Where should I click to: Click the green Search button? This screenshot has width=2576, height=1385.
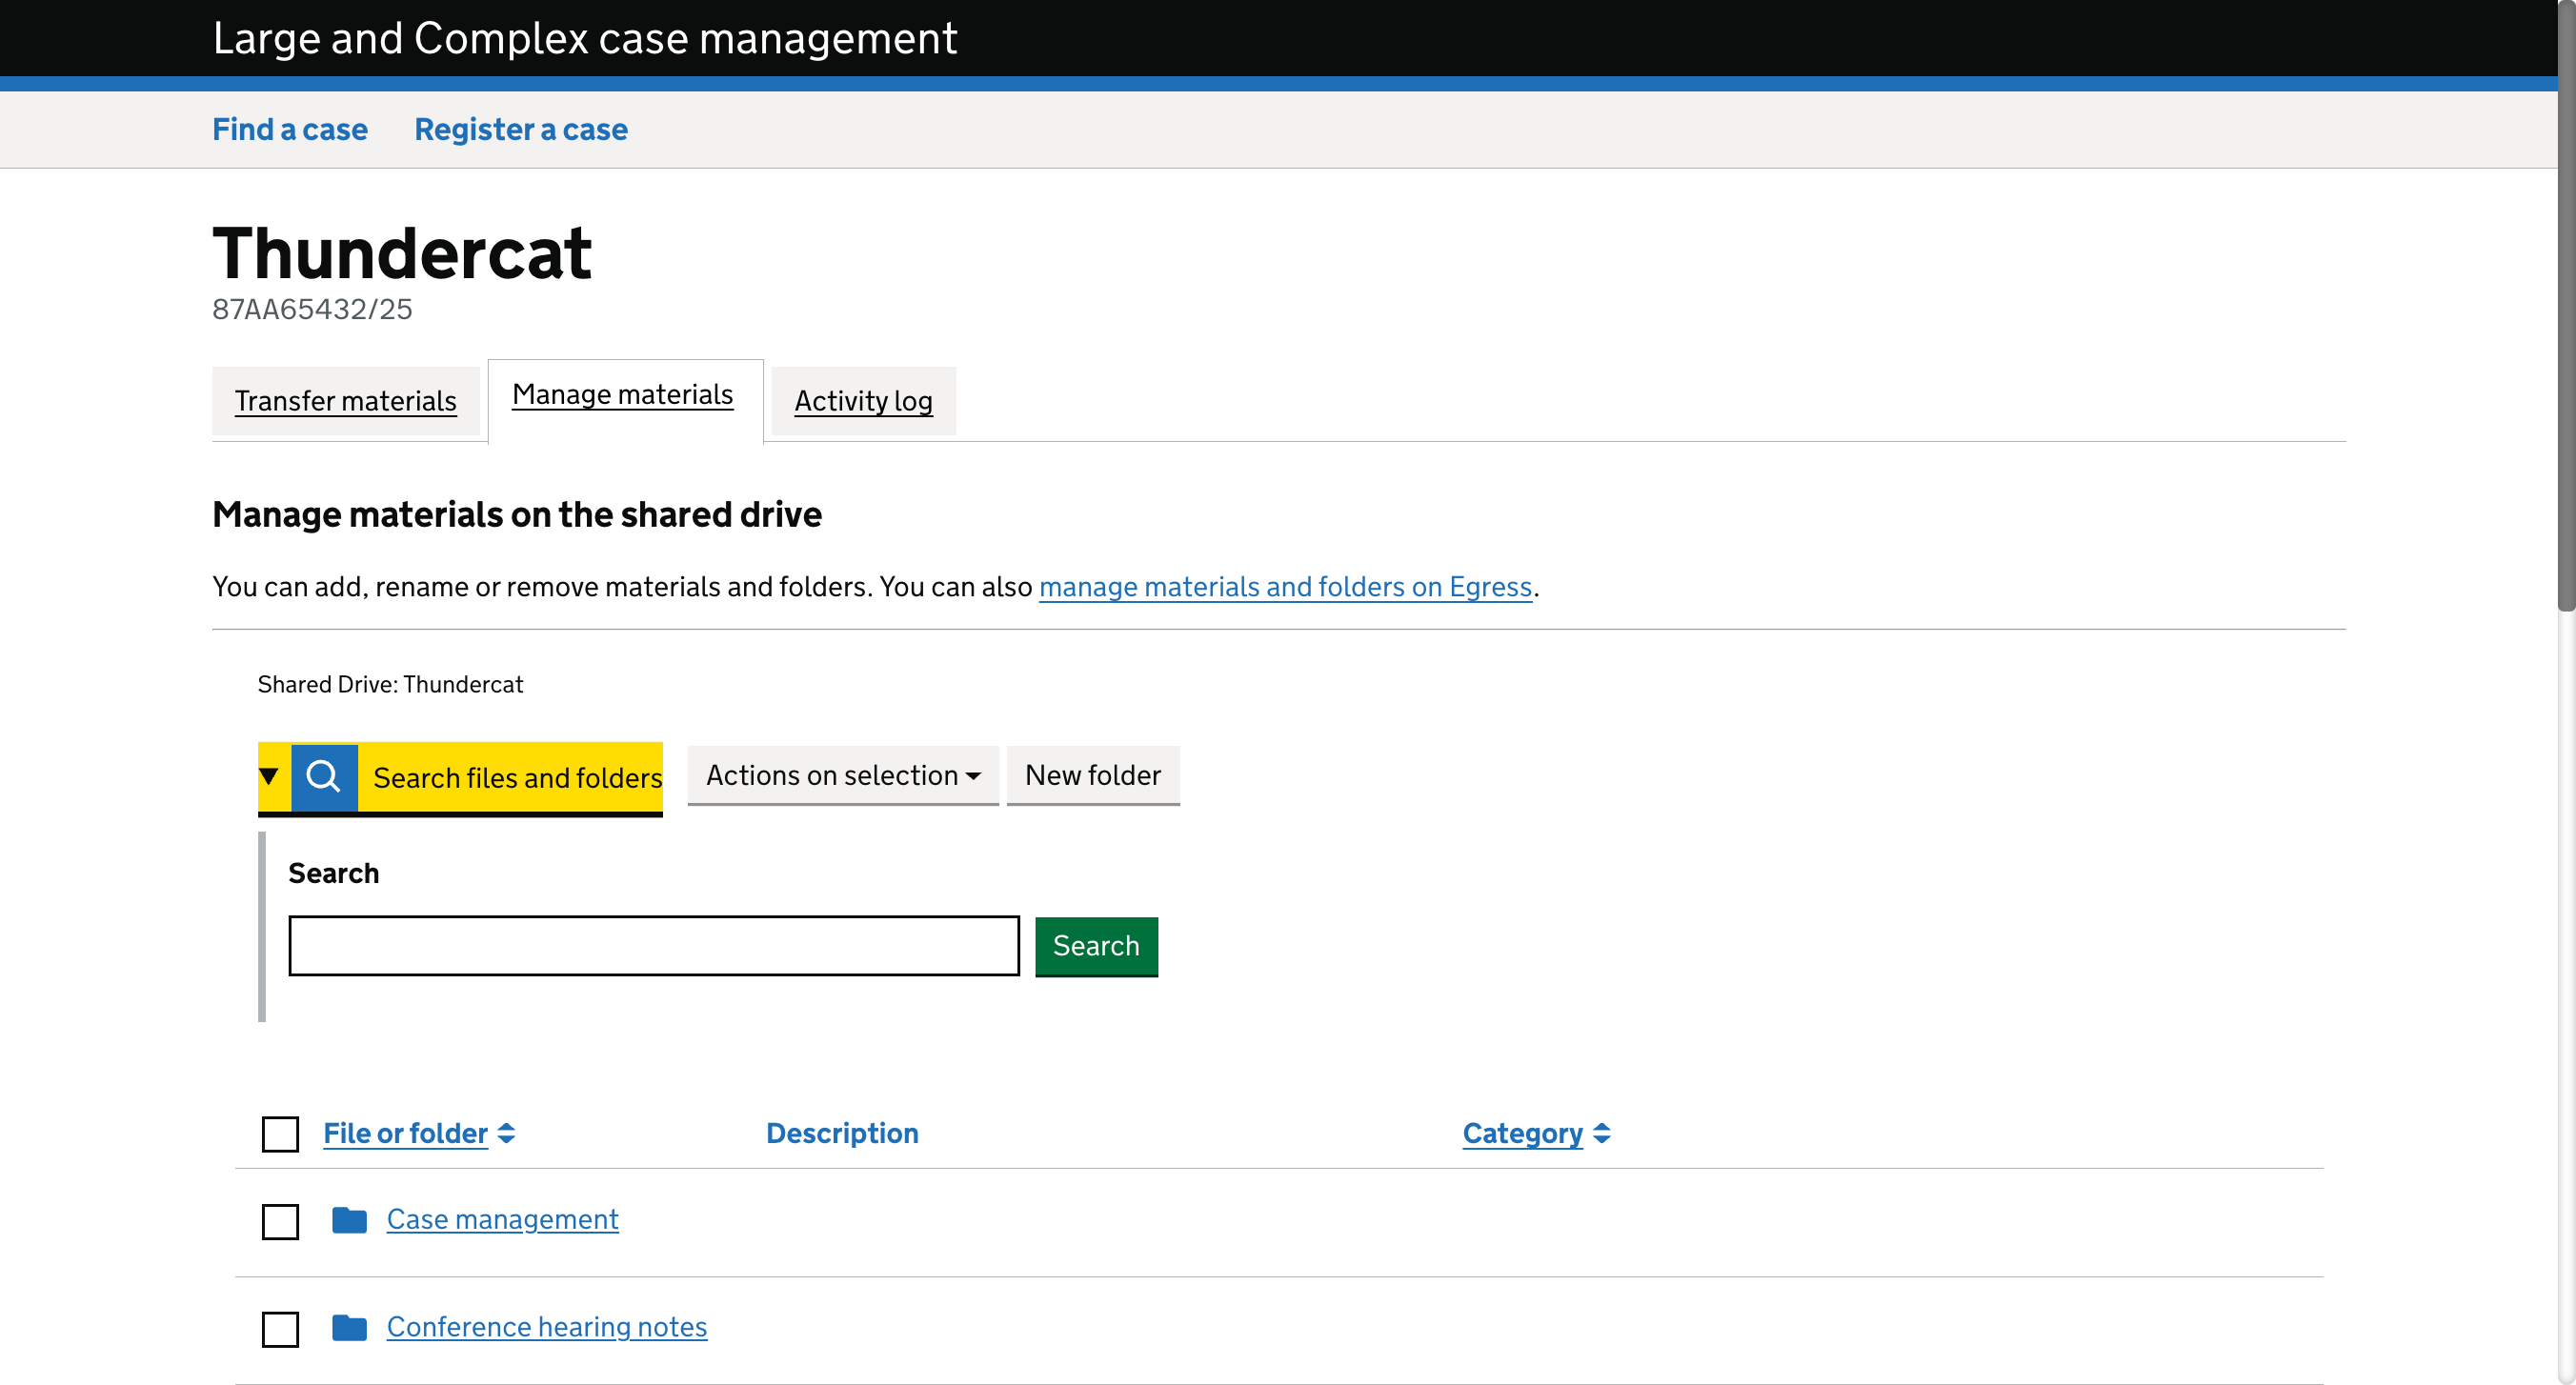[x=1096, y=946]
